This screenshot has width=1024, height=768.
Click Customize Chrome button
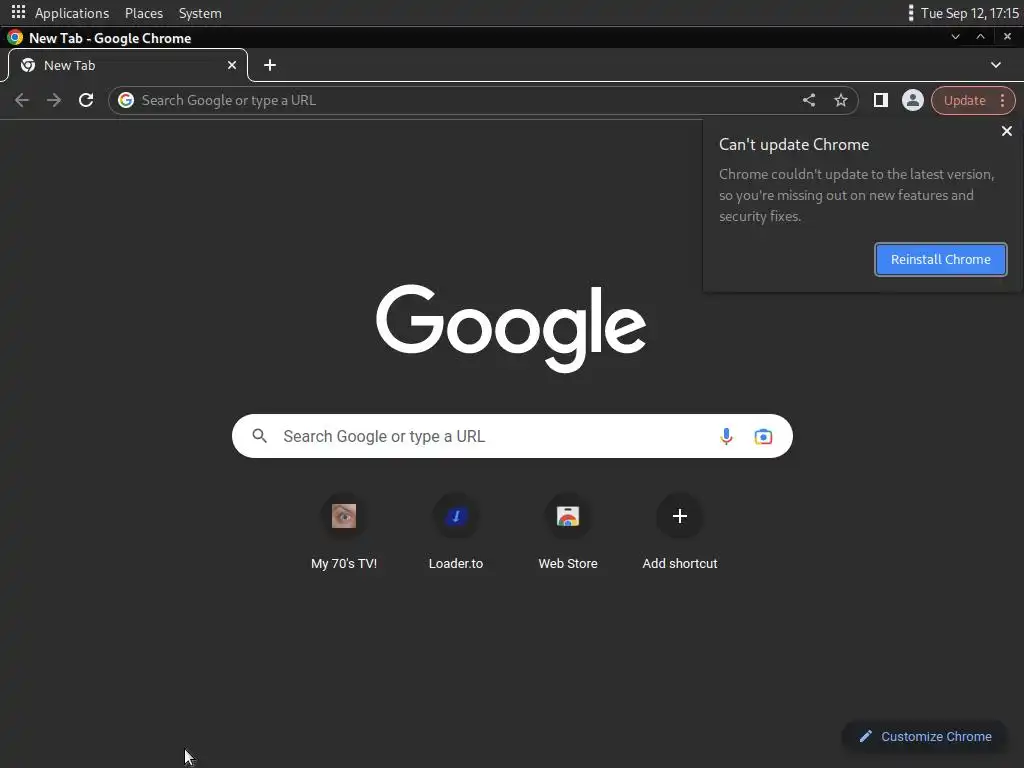925,736
